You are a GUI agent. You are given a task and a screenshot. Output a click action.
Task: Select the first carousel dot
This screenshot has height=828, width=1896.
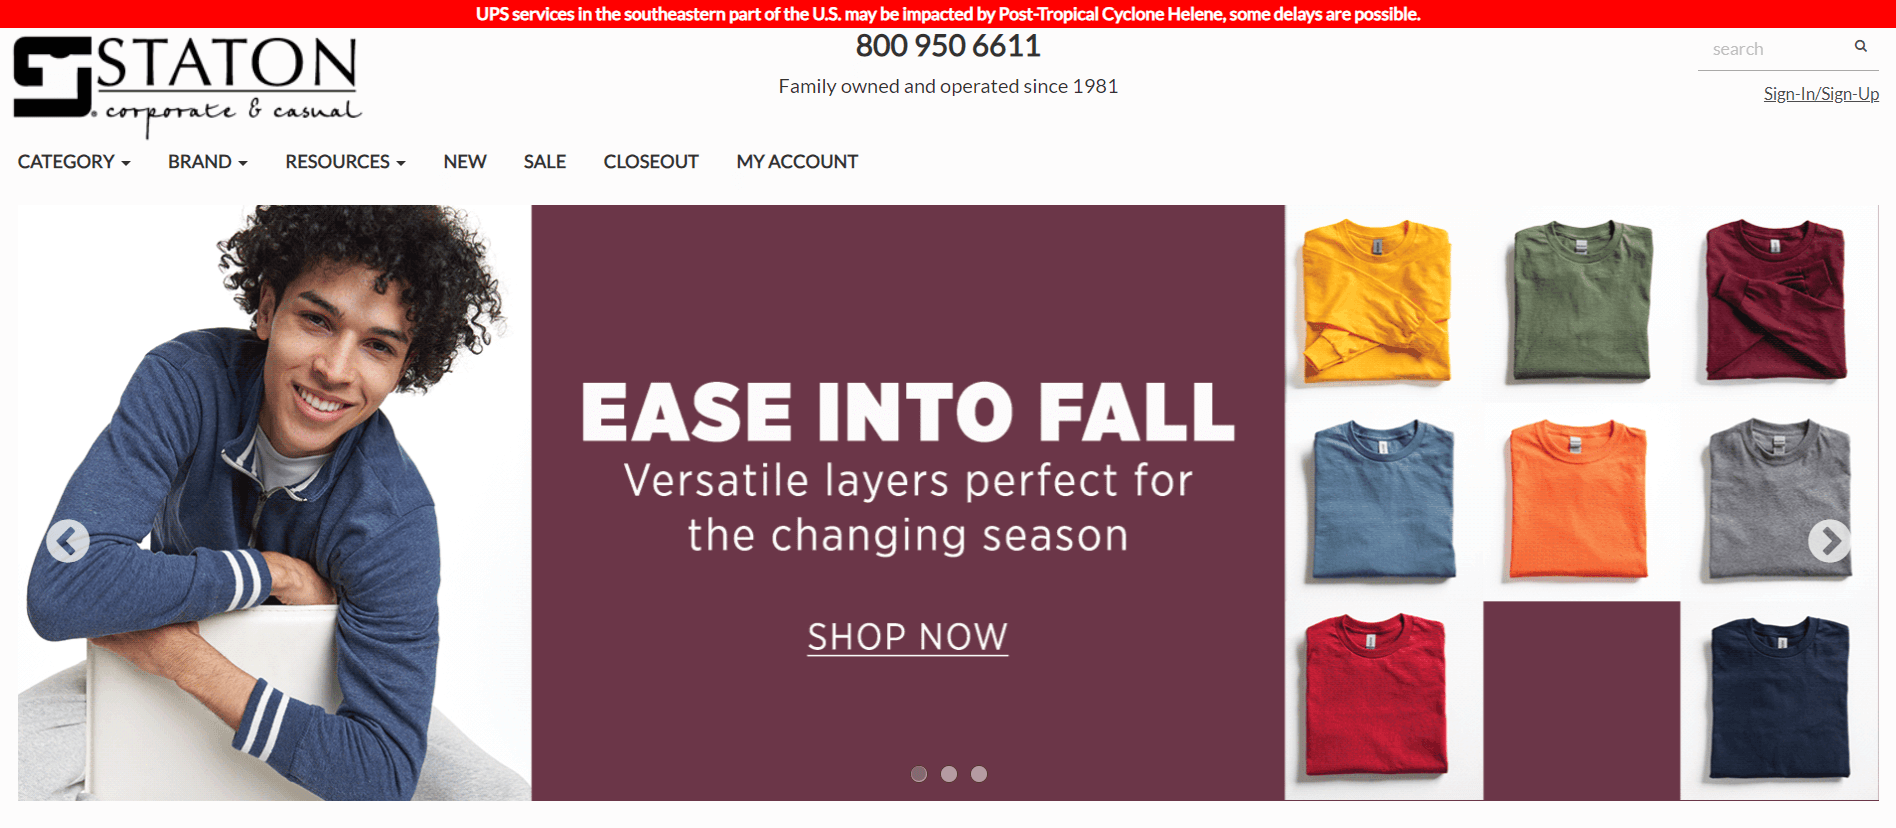point(919,774)
